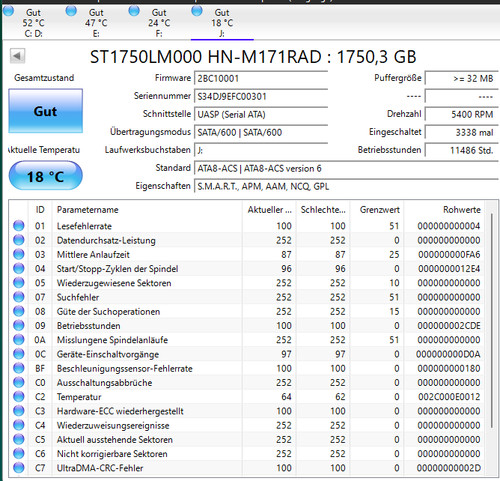Click the Aktueller column header
This screenshot has height=481, width=500.
point(269,210)
